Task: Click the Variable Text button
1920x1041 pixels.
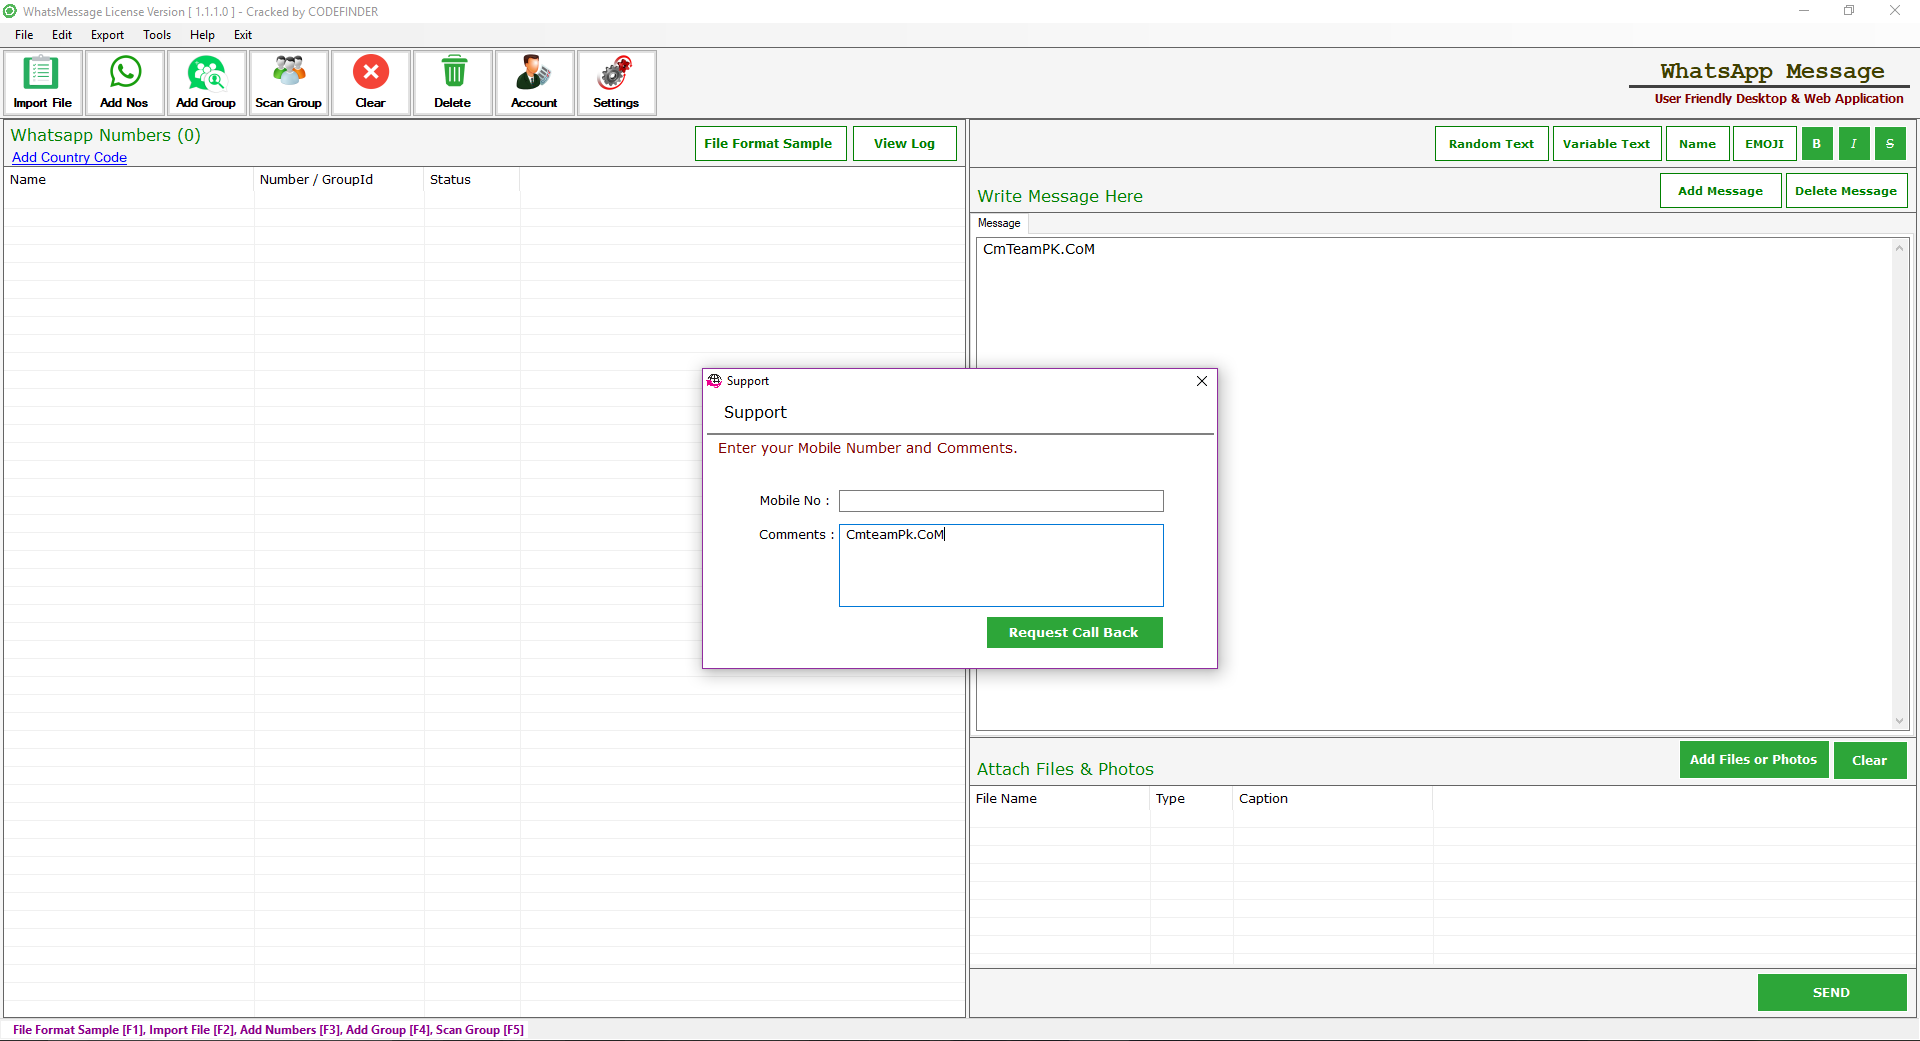Action: (1607, 144)
